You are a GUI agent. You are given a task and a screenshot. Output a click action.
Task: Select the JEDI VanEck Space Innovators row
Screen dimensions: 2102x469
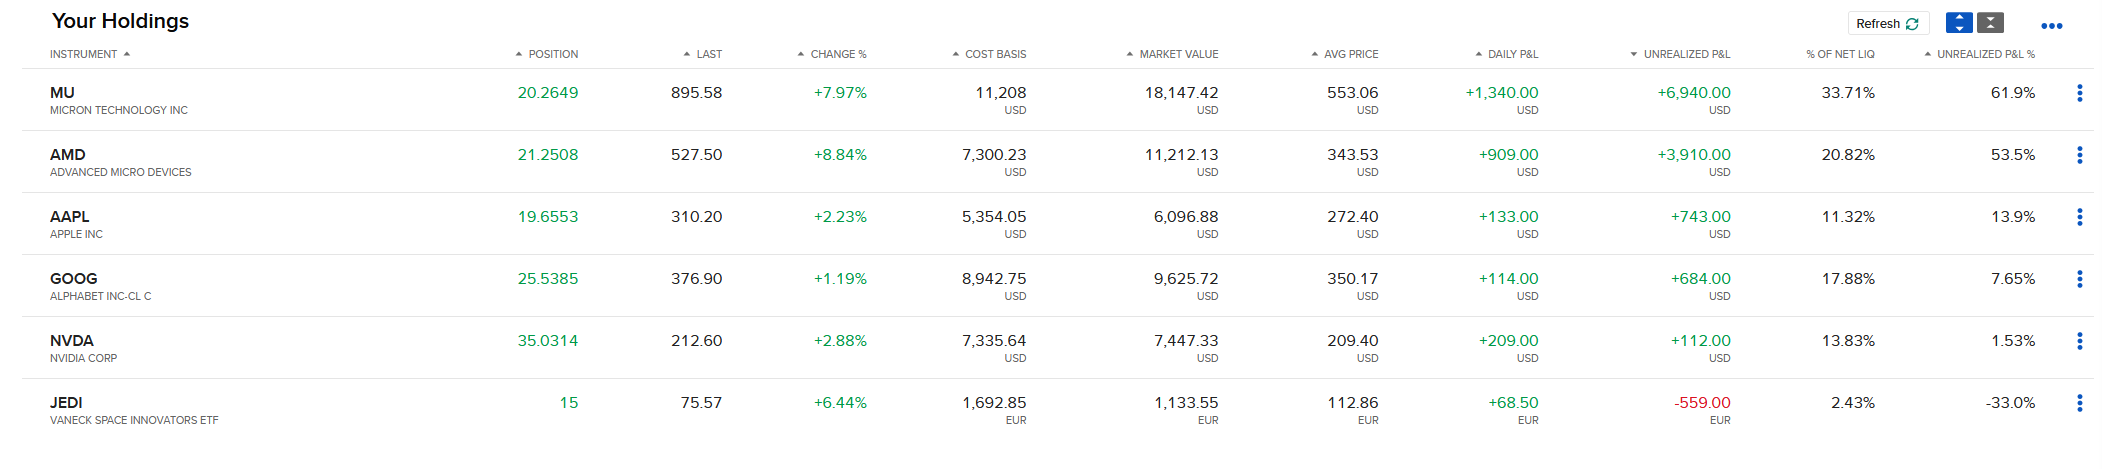pos(1057,410)
